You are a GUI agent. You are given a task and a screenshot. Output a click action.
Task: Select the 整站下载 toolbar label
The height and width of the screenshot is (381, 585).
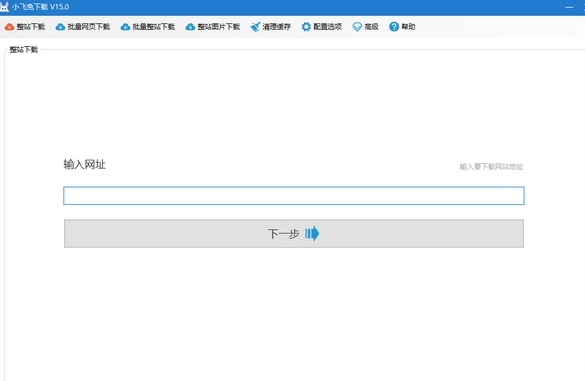(x=31, y=27)
